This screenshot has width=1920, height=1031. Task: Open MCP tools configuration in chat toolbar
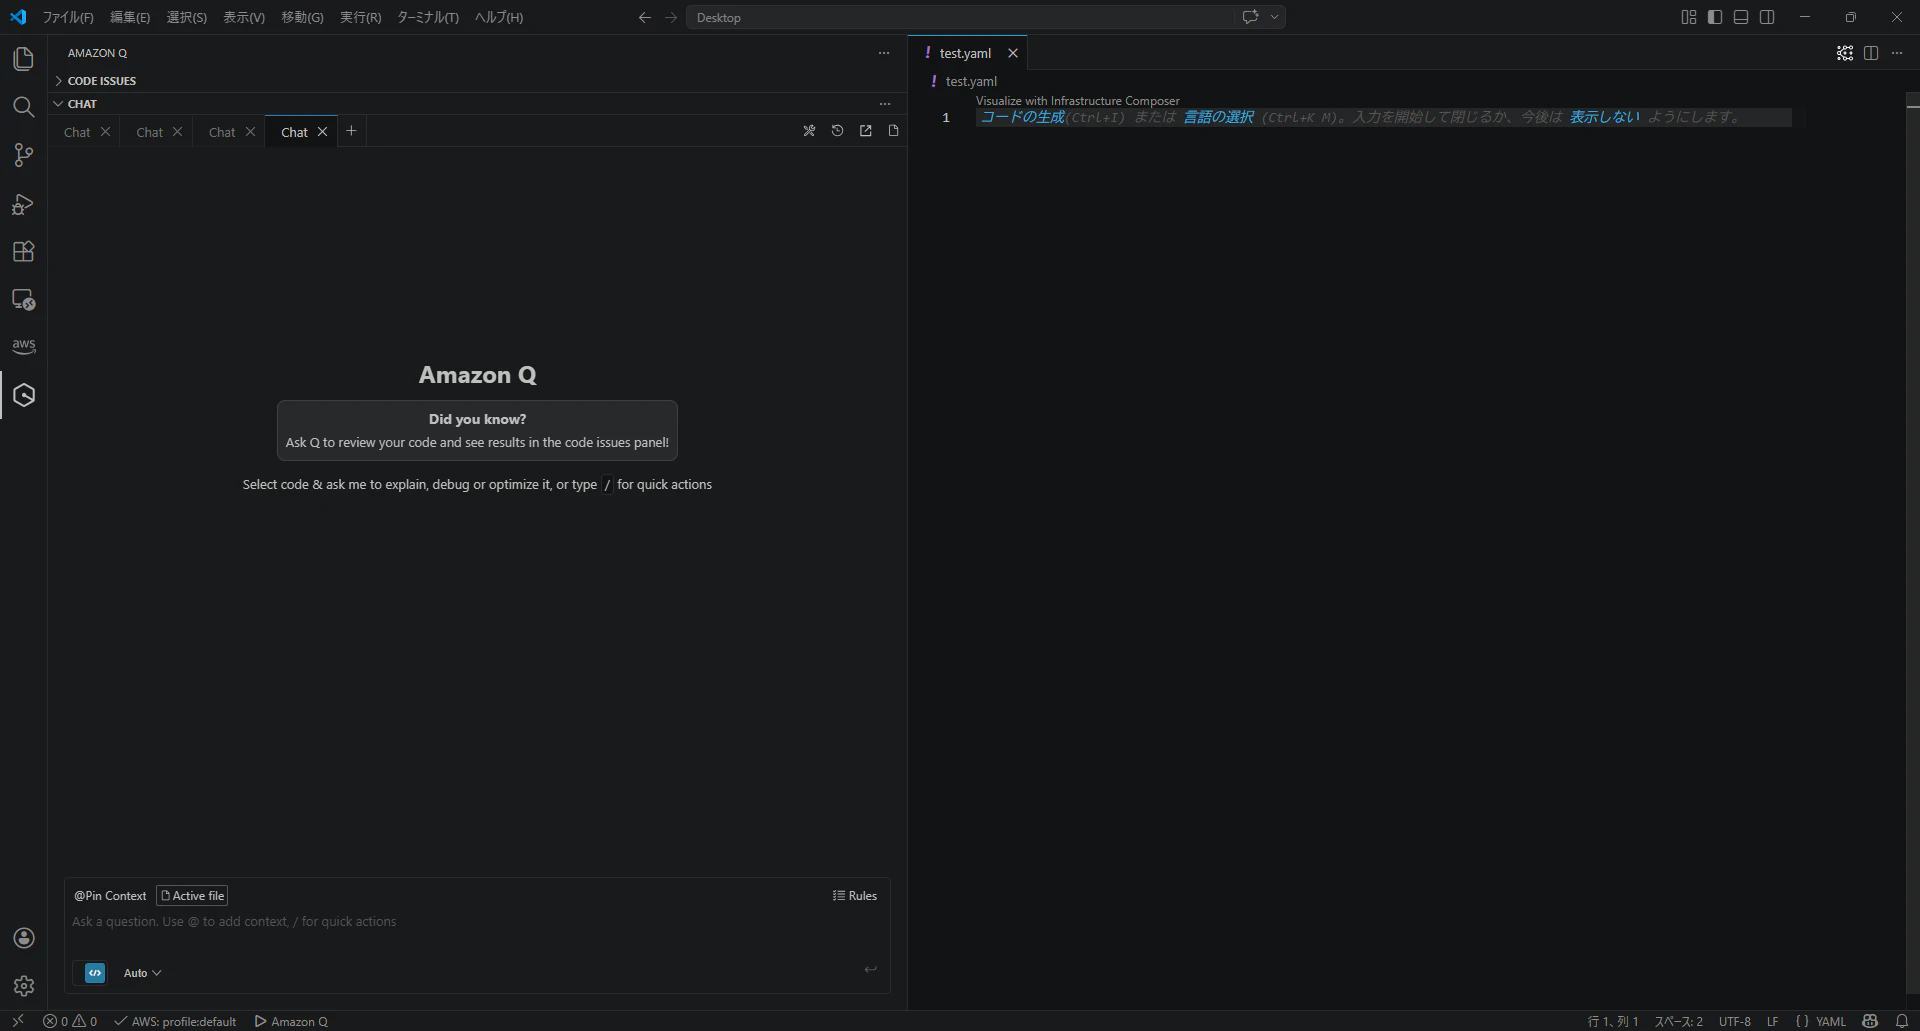pos(809,131)
